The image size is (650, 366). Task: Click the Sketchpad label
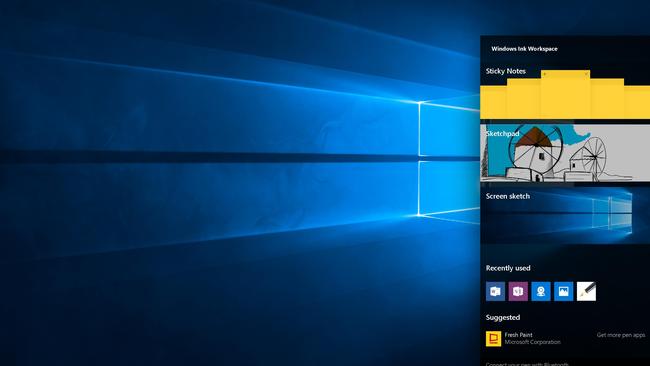pos(502,133)
